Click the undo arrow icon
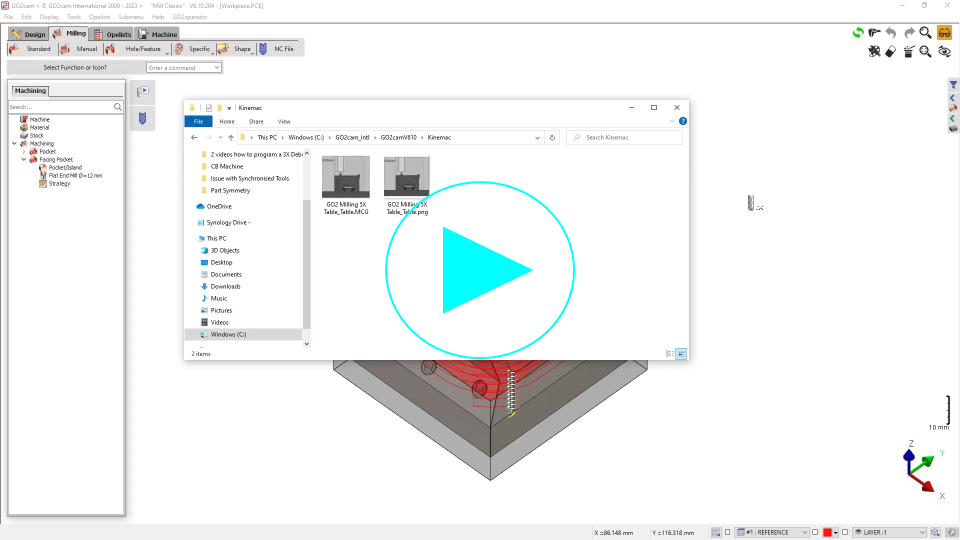 (x=891, y=33)
